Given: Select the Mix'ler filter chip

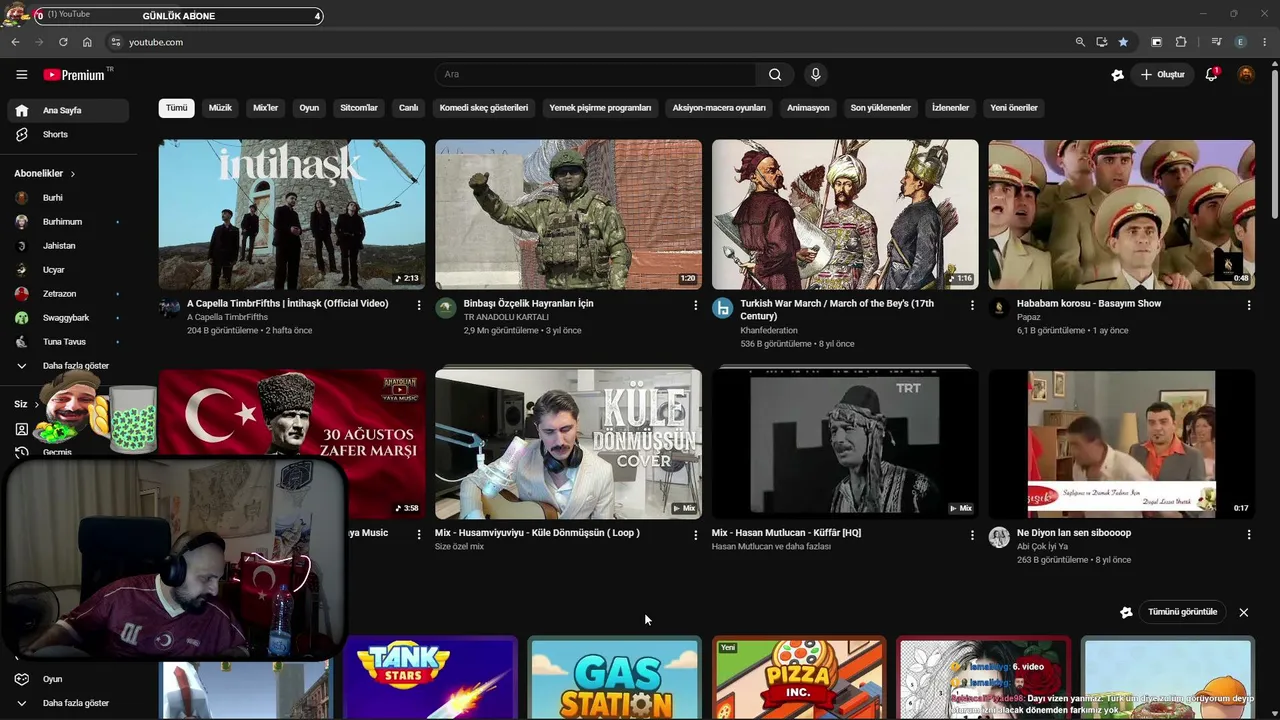Looking at the screenshot, I should pos(266,108).
